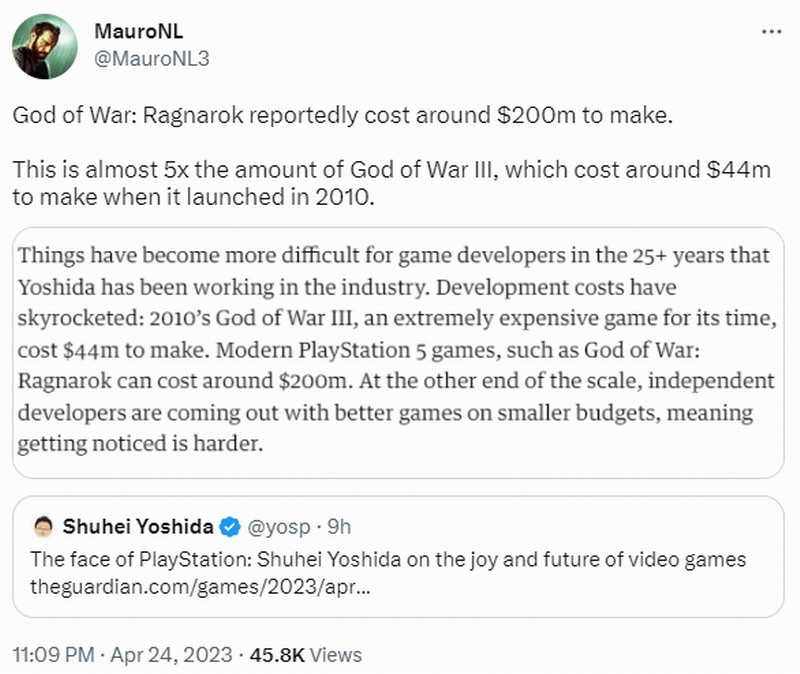Viewport: 800px width, 674px height.
Task: Click the God of War III paragraph
Action: (391, 183)
